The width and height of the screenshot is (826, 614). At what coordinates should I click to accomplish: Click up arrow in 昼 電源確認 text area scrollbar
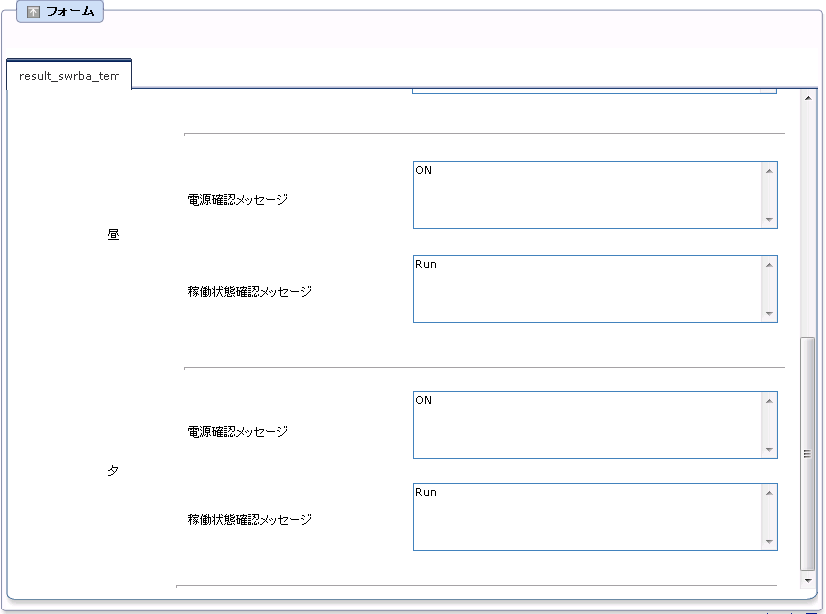[x=769, y=171]
